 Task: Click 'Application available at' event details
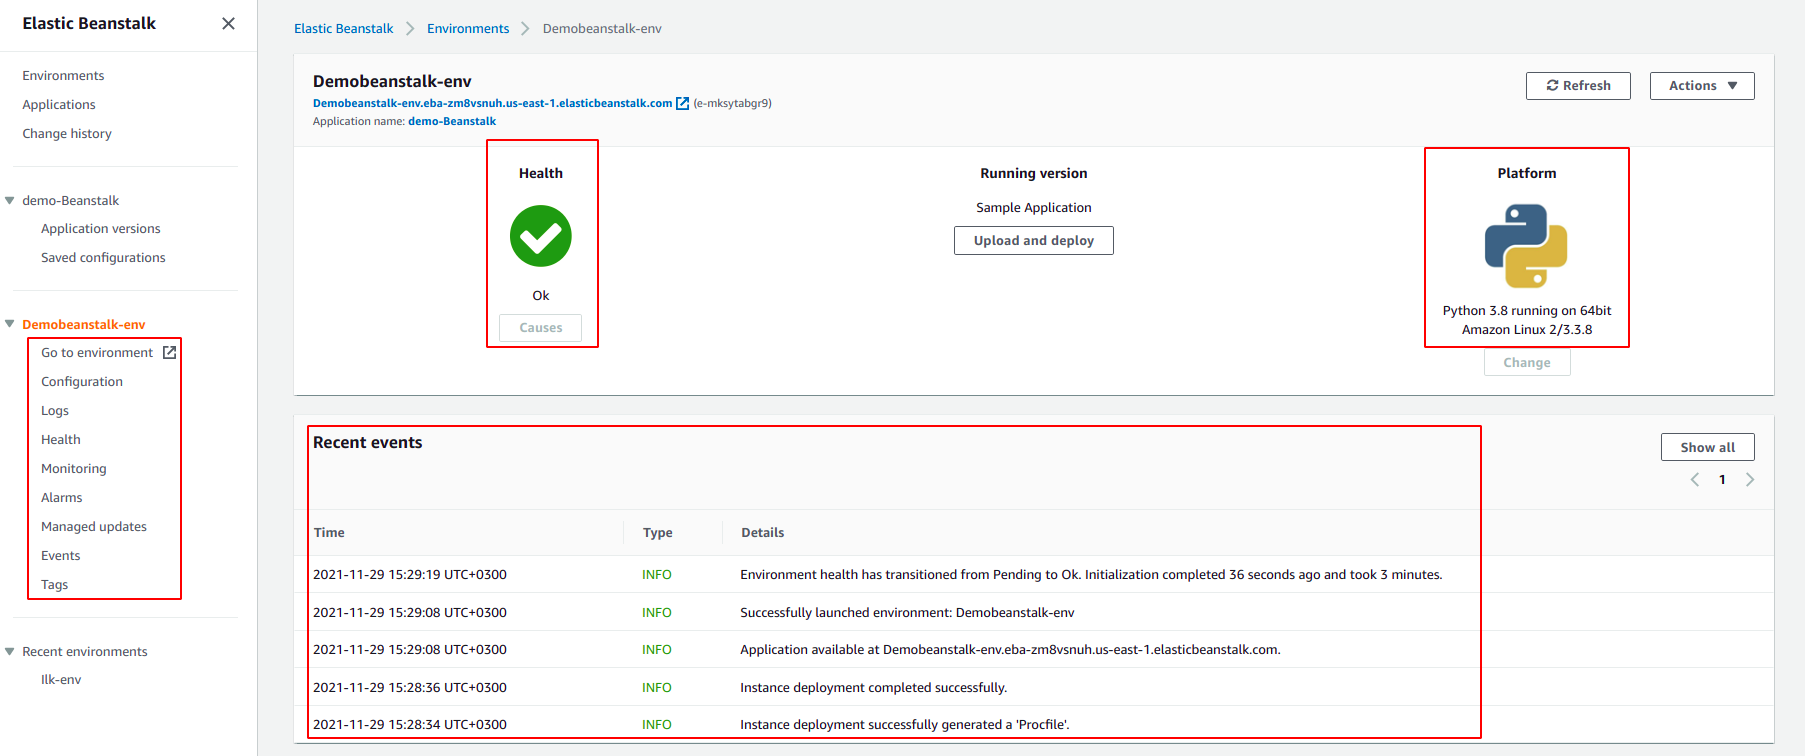point(1010,650)
